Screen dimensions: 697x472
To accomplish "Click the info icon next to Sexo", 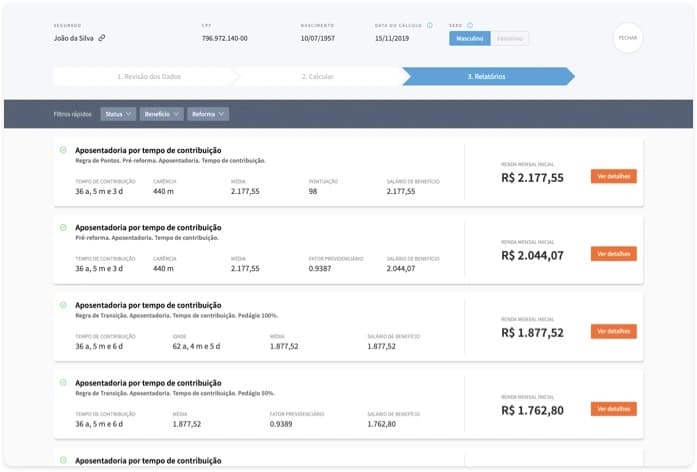I will click(470, 25).
